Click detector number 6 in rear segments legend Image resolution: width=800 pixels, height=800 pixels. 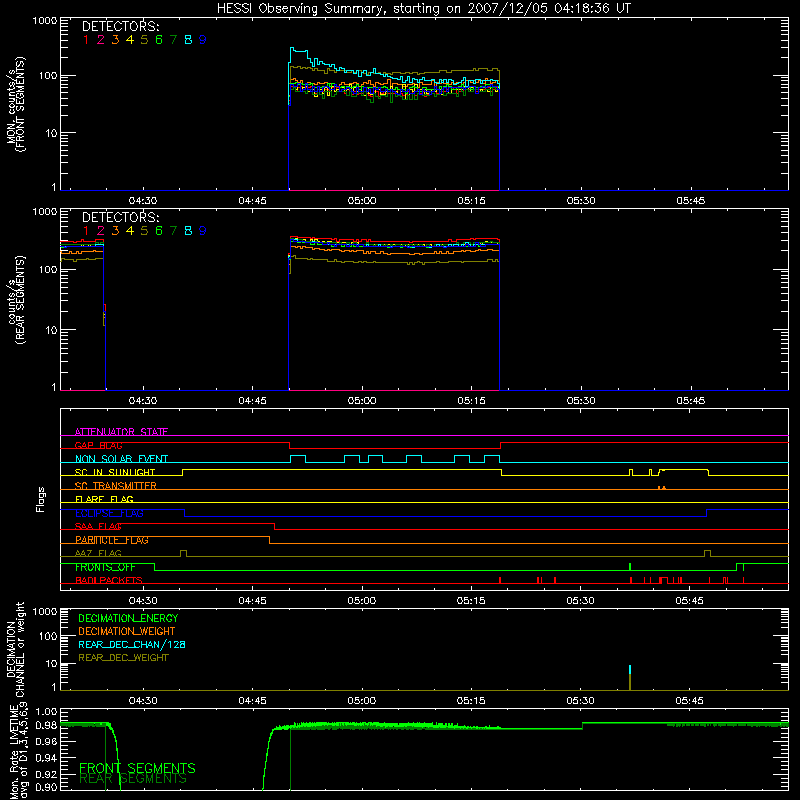coord(159,231)
